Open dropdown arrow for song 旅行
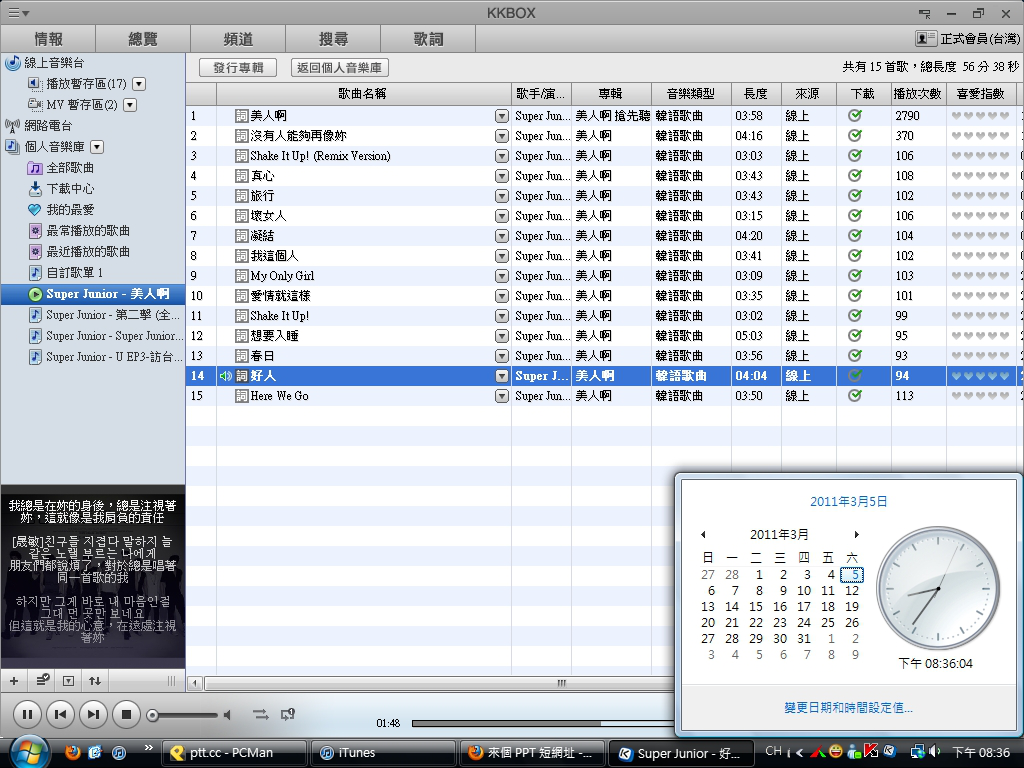 501,196
